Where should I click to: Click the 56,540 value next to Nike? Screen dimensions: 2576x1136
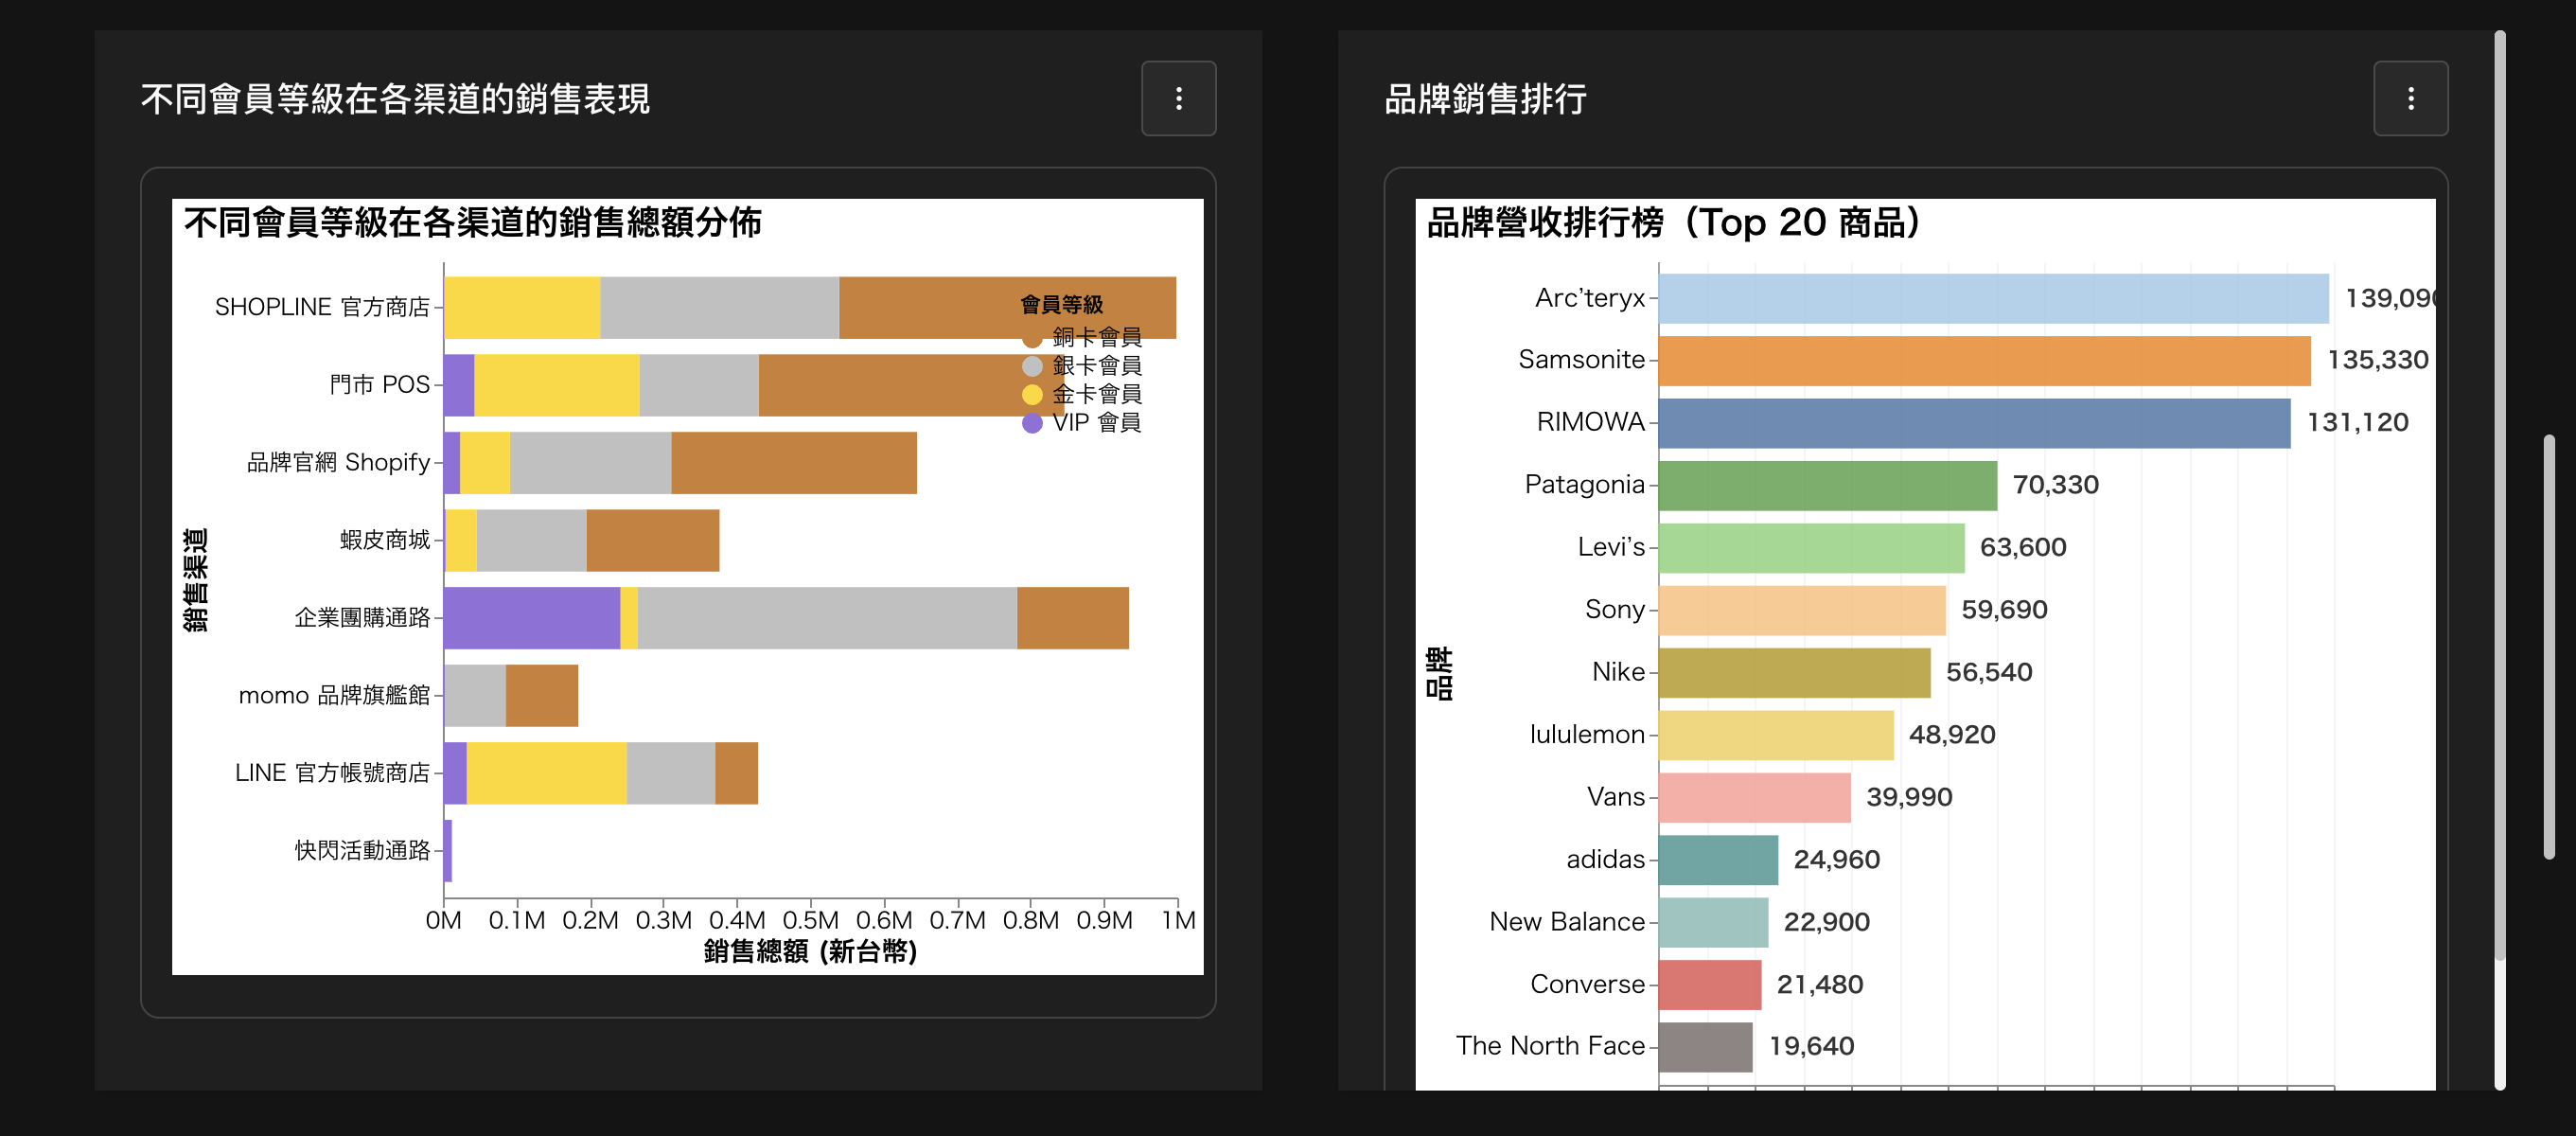(1988, 673)
